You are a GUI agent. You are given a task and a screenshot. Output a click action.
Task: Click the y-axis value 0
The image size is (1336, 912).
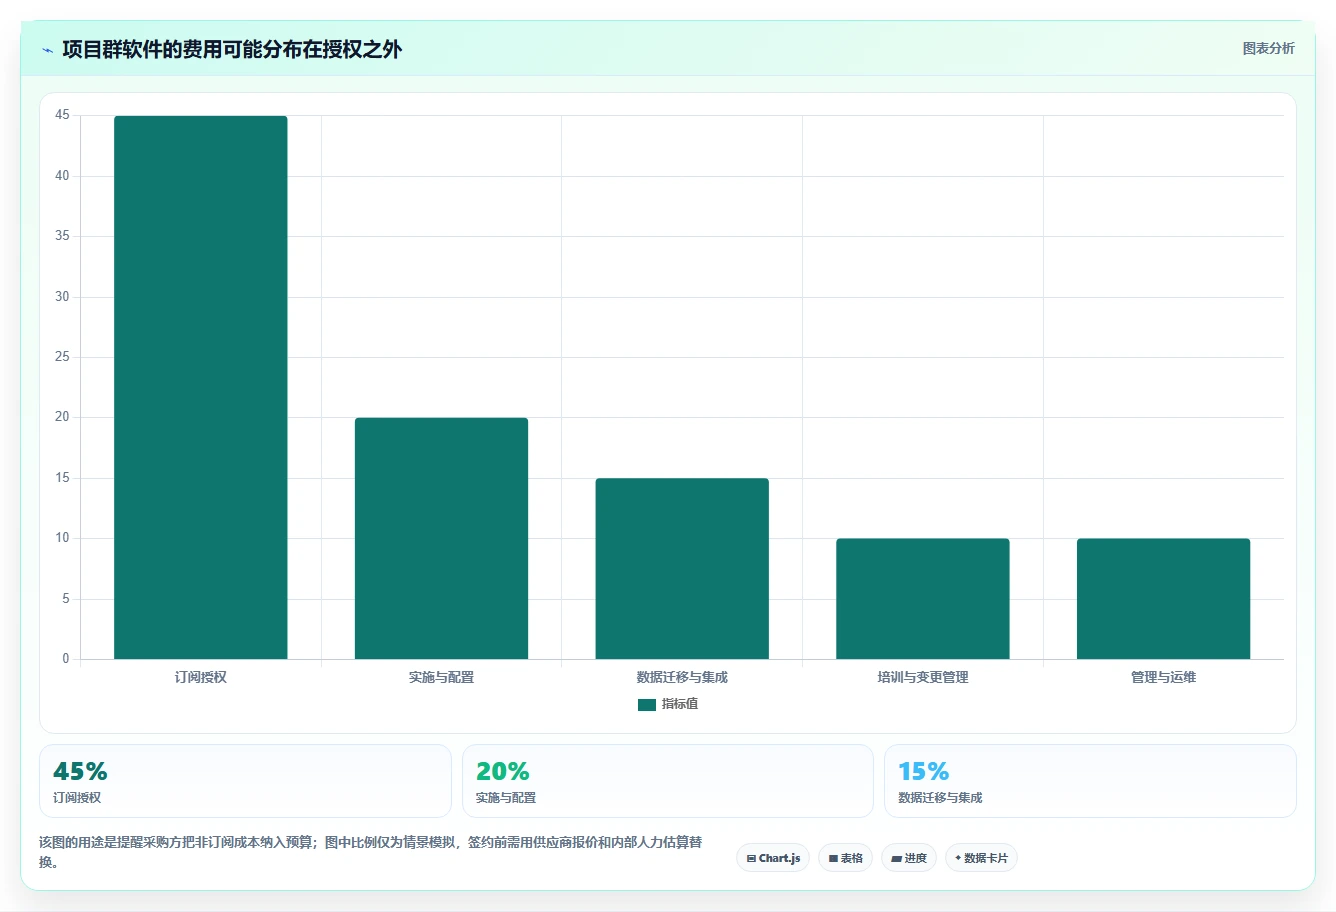(66, 658)
